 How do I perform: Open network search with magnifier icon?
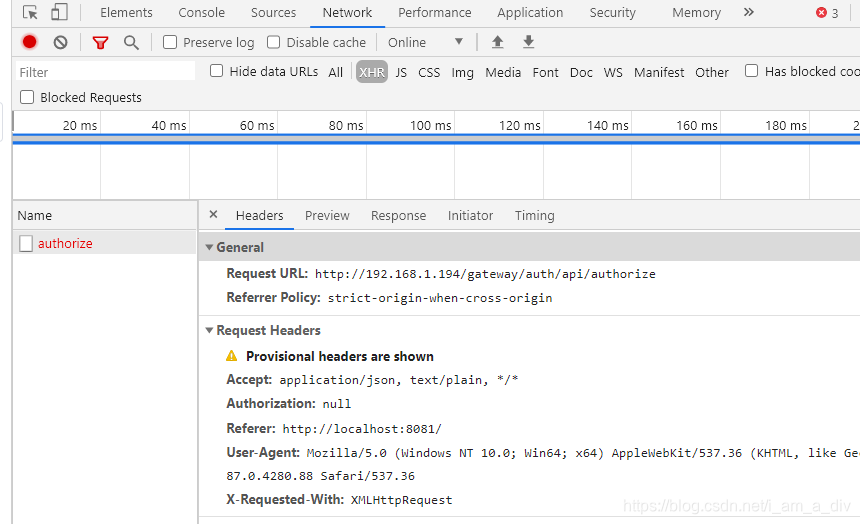tap(131, 42)
